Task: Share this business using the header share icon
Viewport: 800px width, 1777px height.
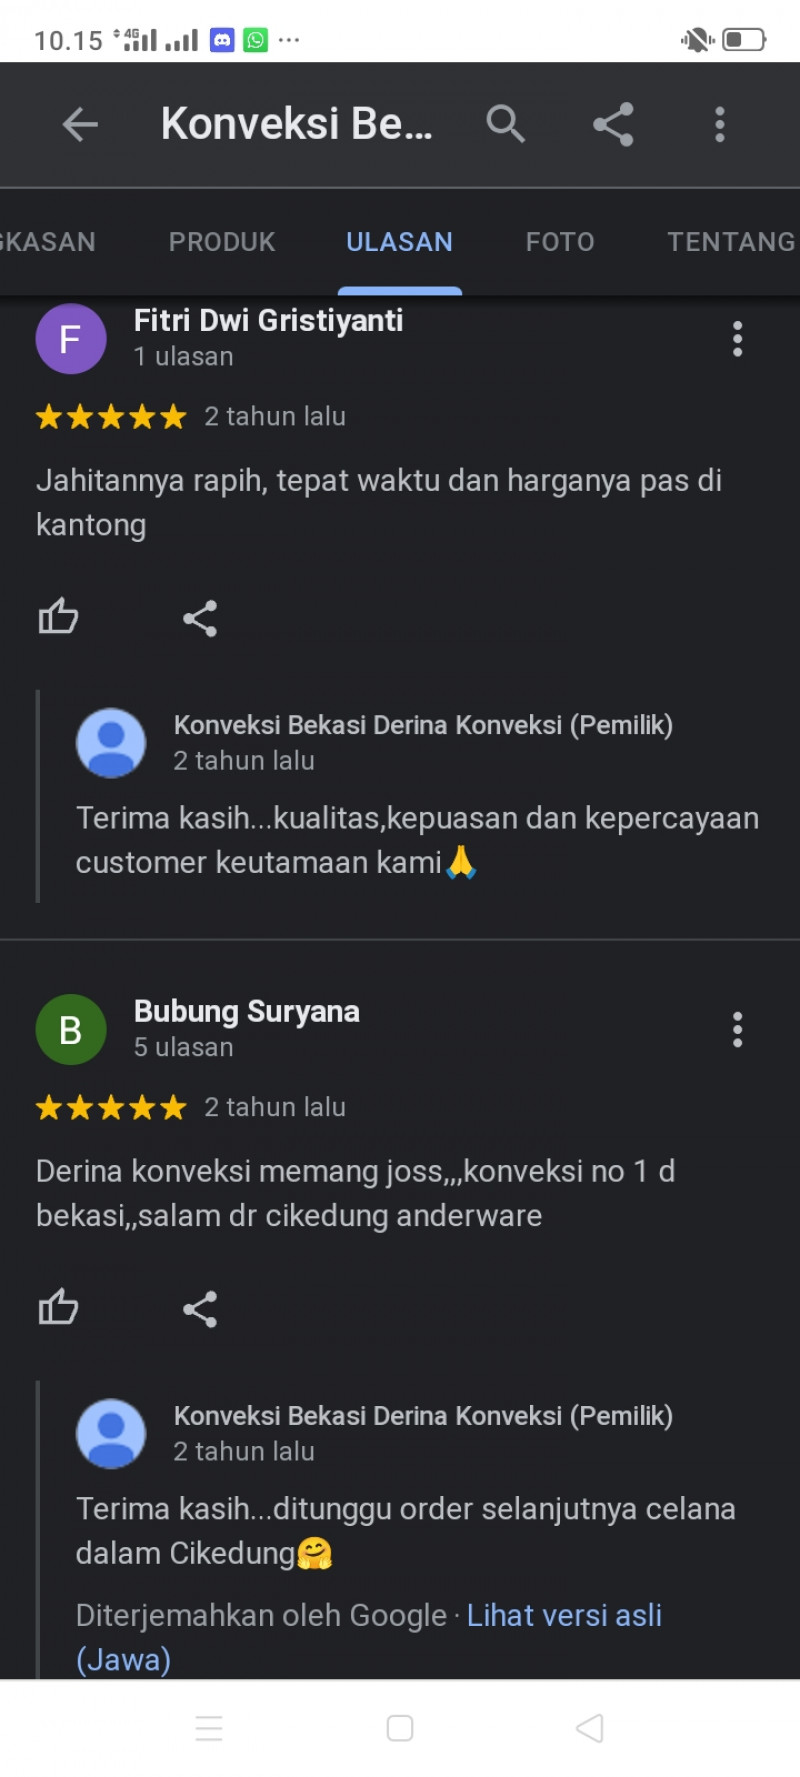Action: pyautogui.click(x=613, y=125)
